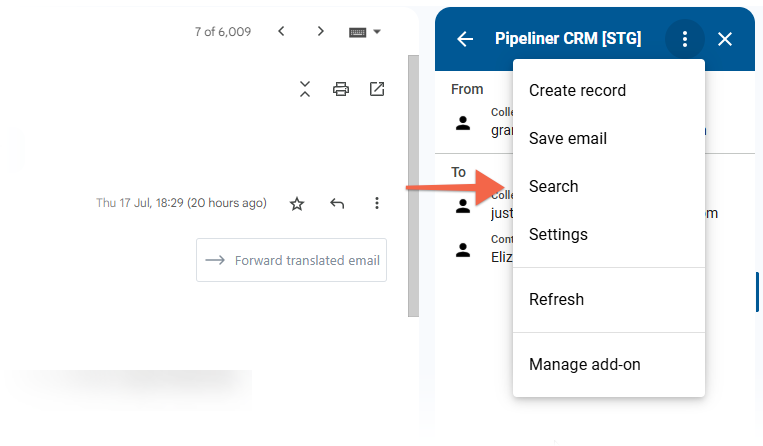Image resolution: width=763 pixels, height=446 pixels.
Task: Select Manage add-on menu entry
Action: tap(584, 364)
